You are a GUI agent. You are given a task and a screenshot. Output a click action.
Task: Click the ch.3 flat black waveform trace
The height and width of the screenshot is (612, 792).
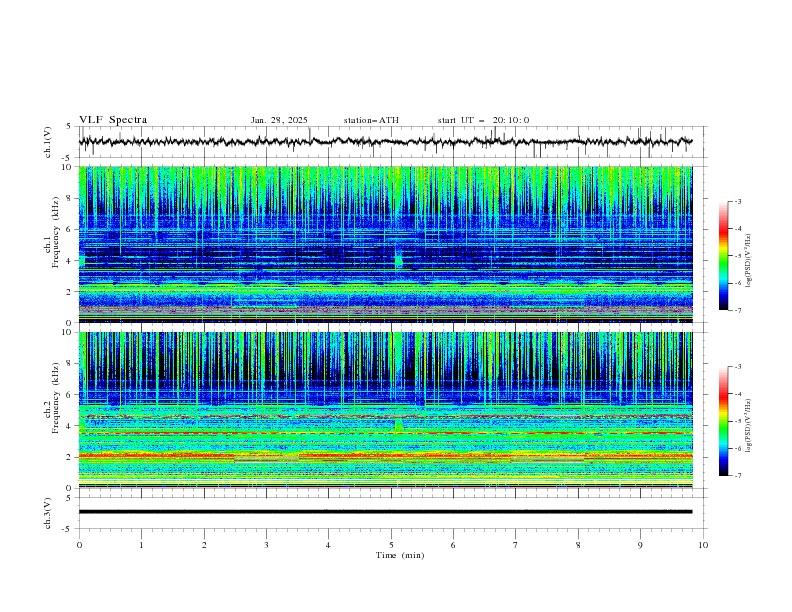pos(386,512)
